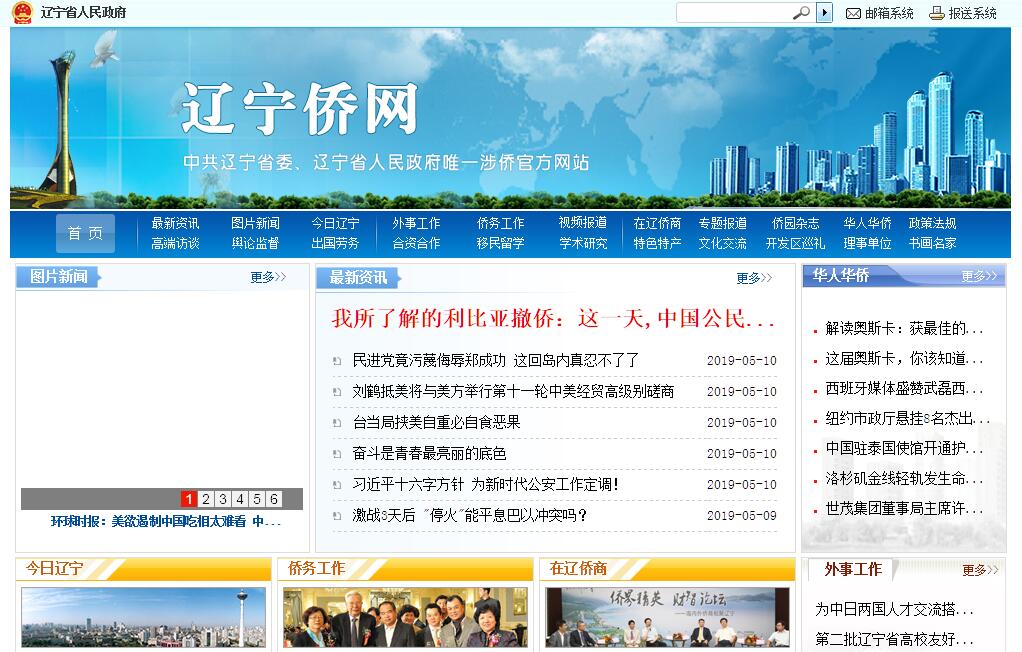The width and height of the screenshot is (1022, 652).
Task: Switch photo slideshow to slide 3
Action: [223, 499]
